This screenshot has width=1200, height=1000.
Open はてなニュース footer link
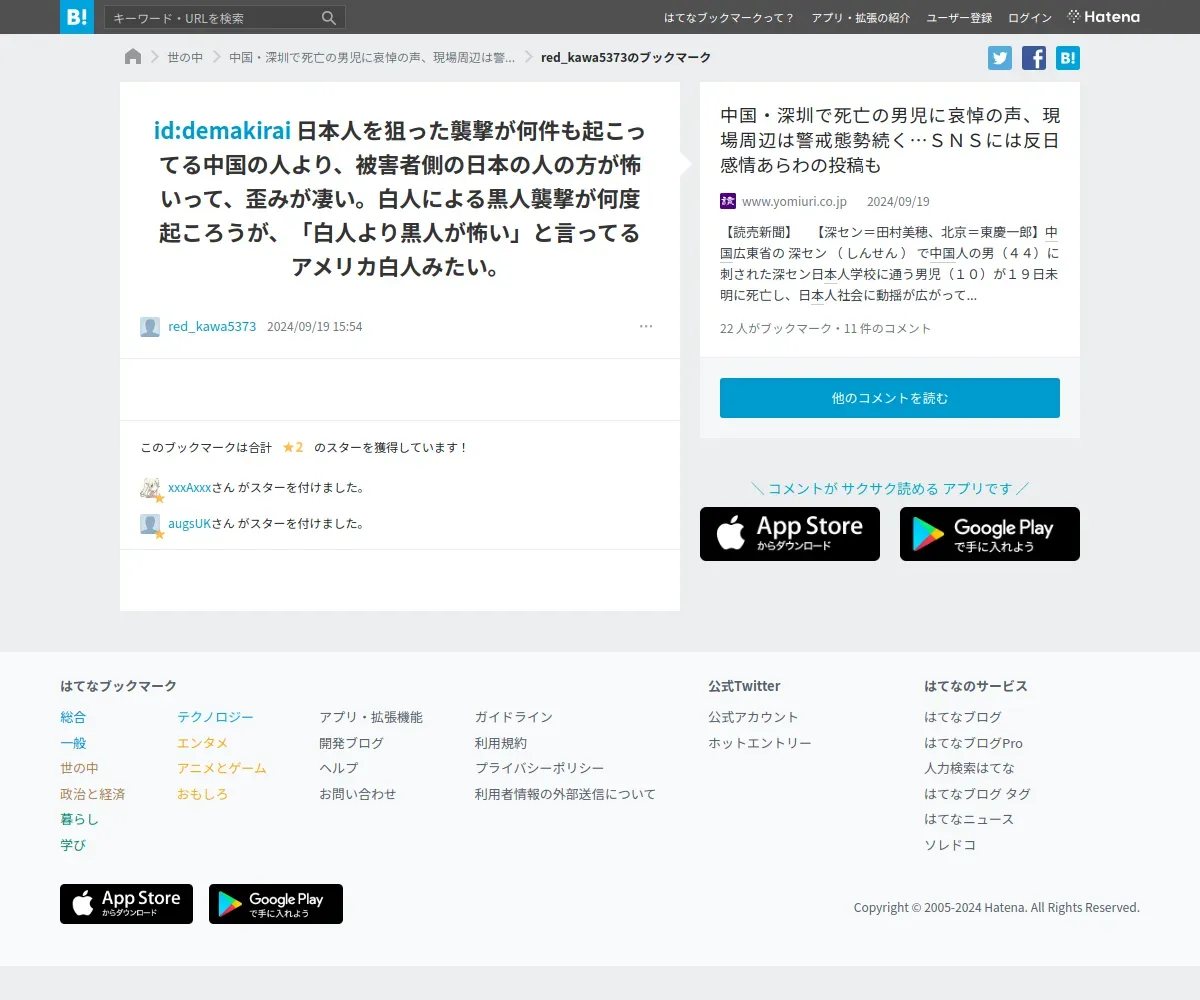point(969,819)
